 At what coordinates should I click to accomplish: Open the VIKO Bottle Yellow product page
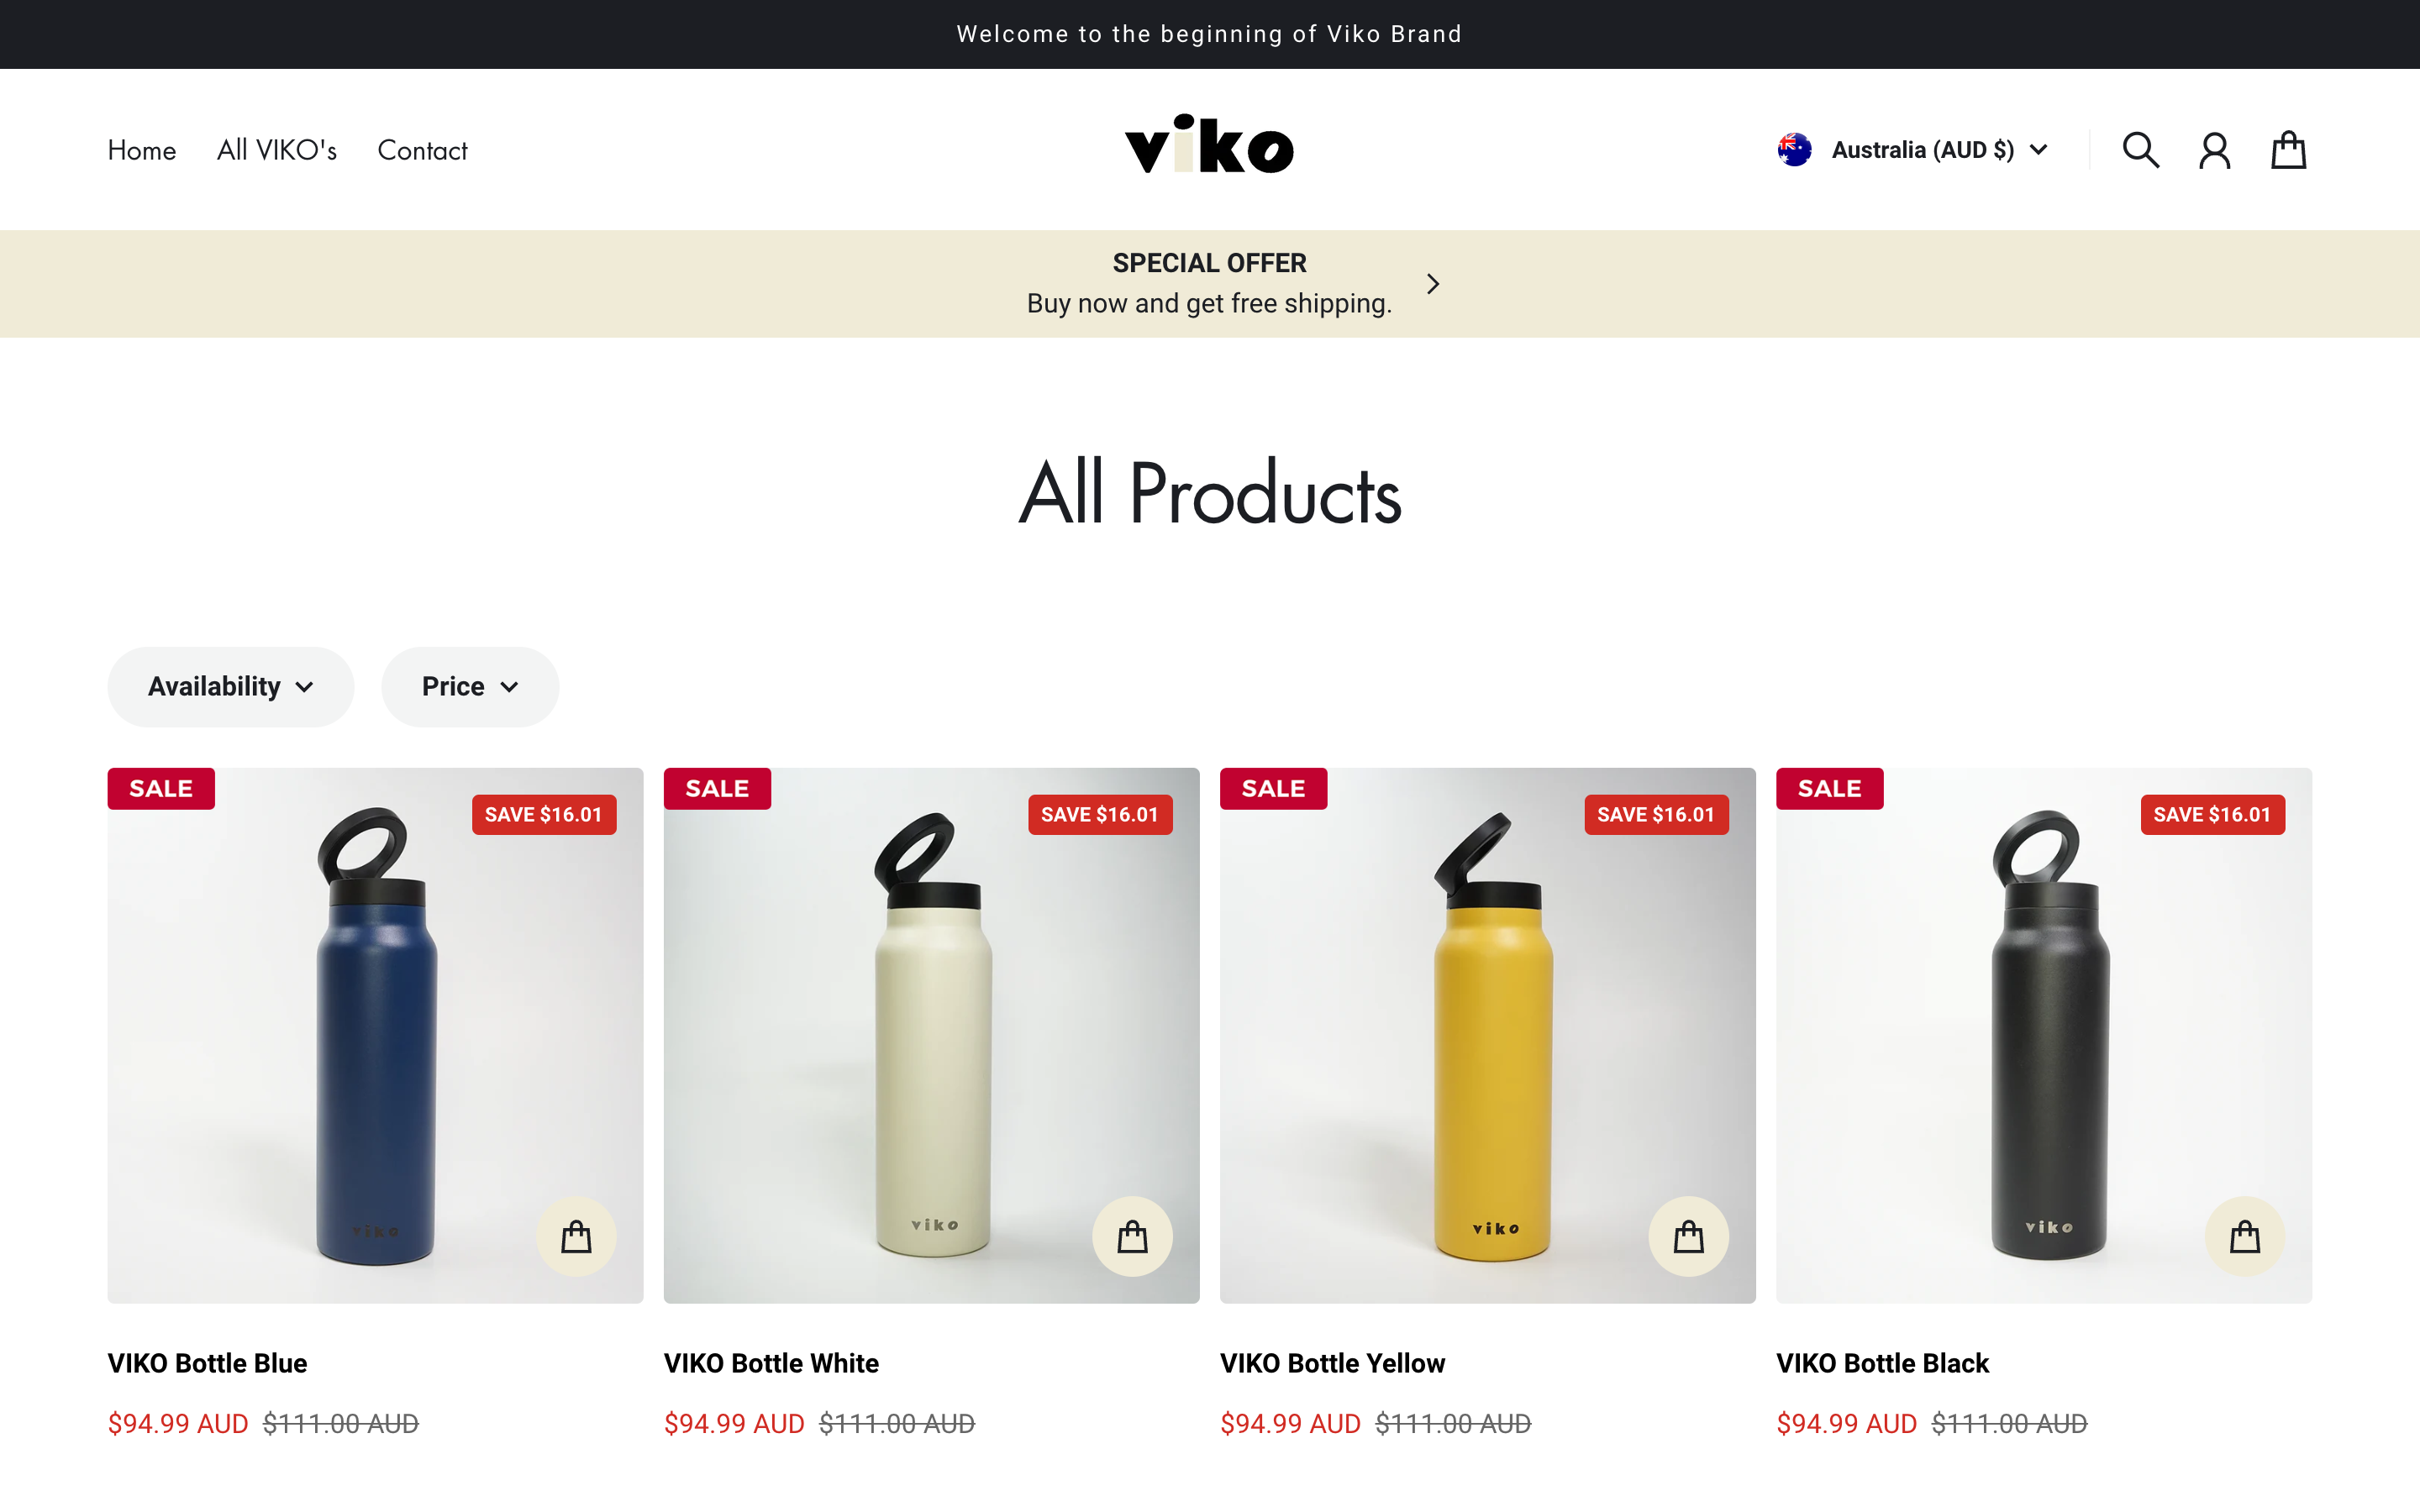tap(1332, 1362)
